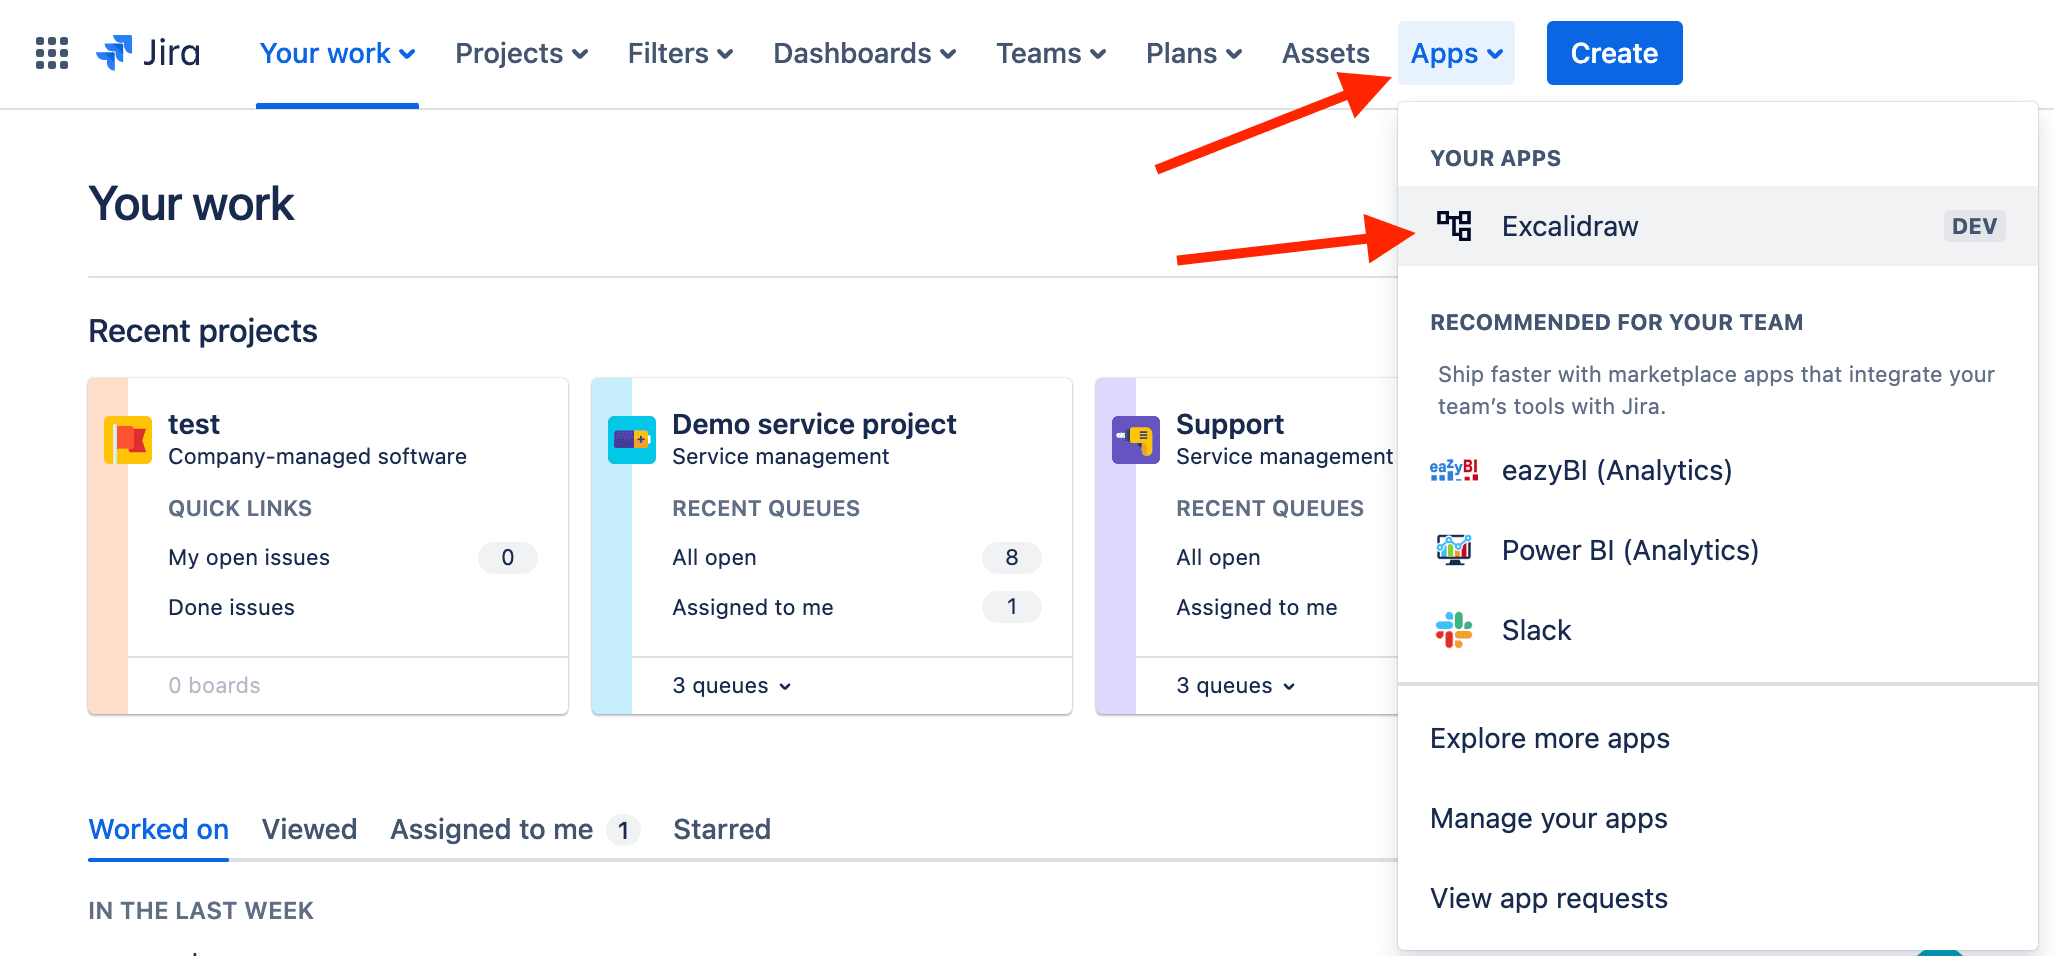Click the Power BI app icon

point(1454,550)
